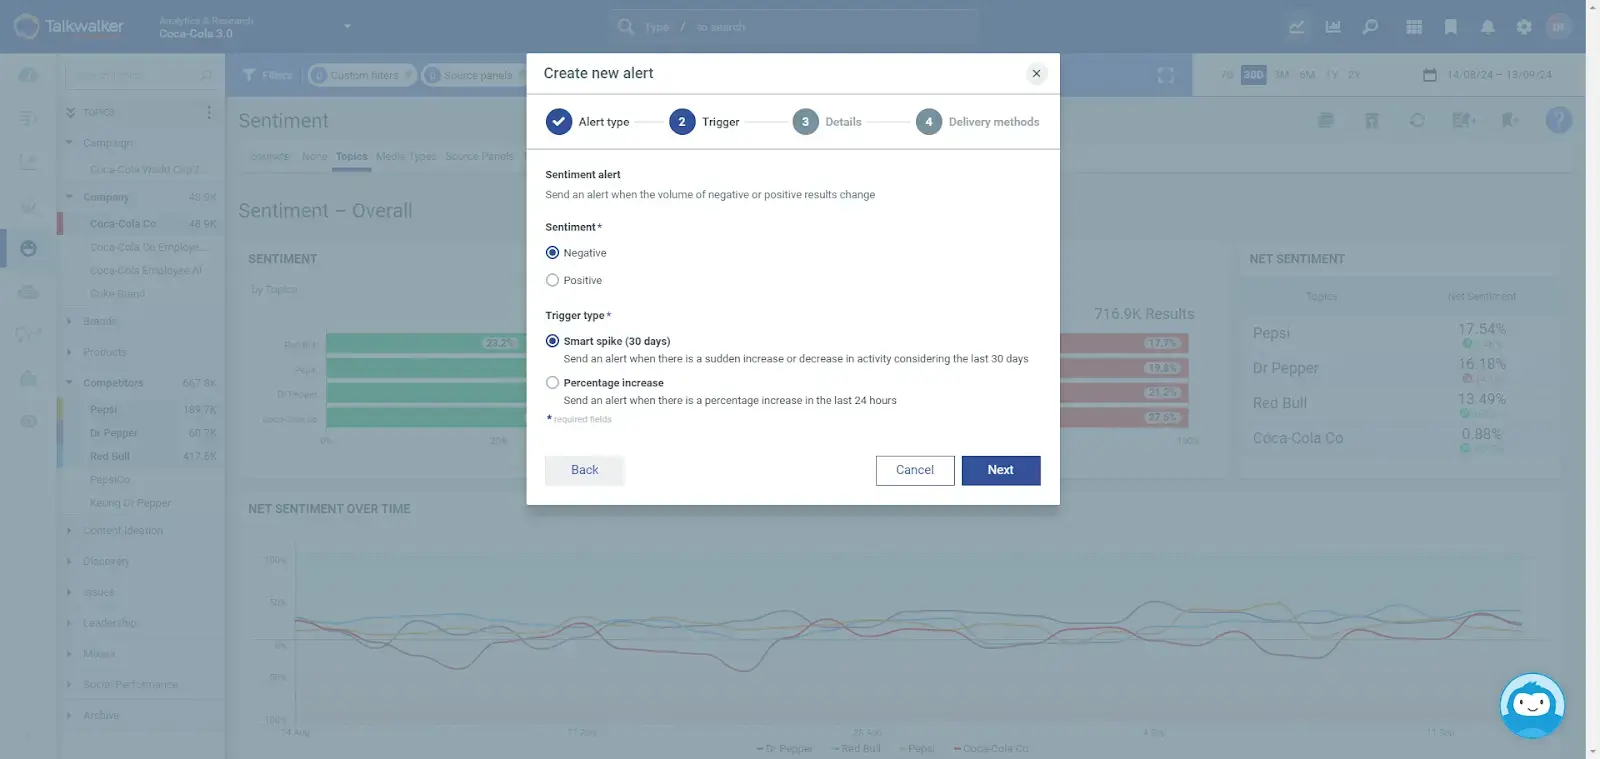Screen dimensions: 1600x759
Task: Choose Percentage increase trigger type
Action: pos(552,383)
